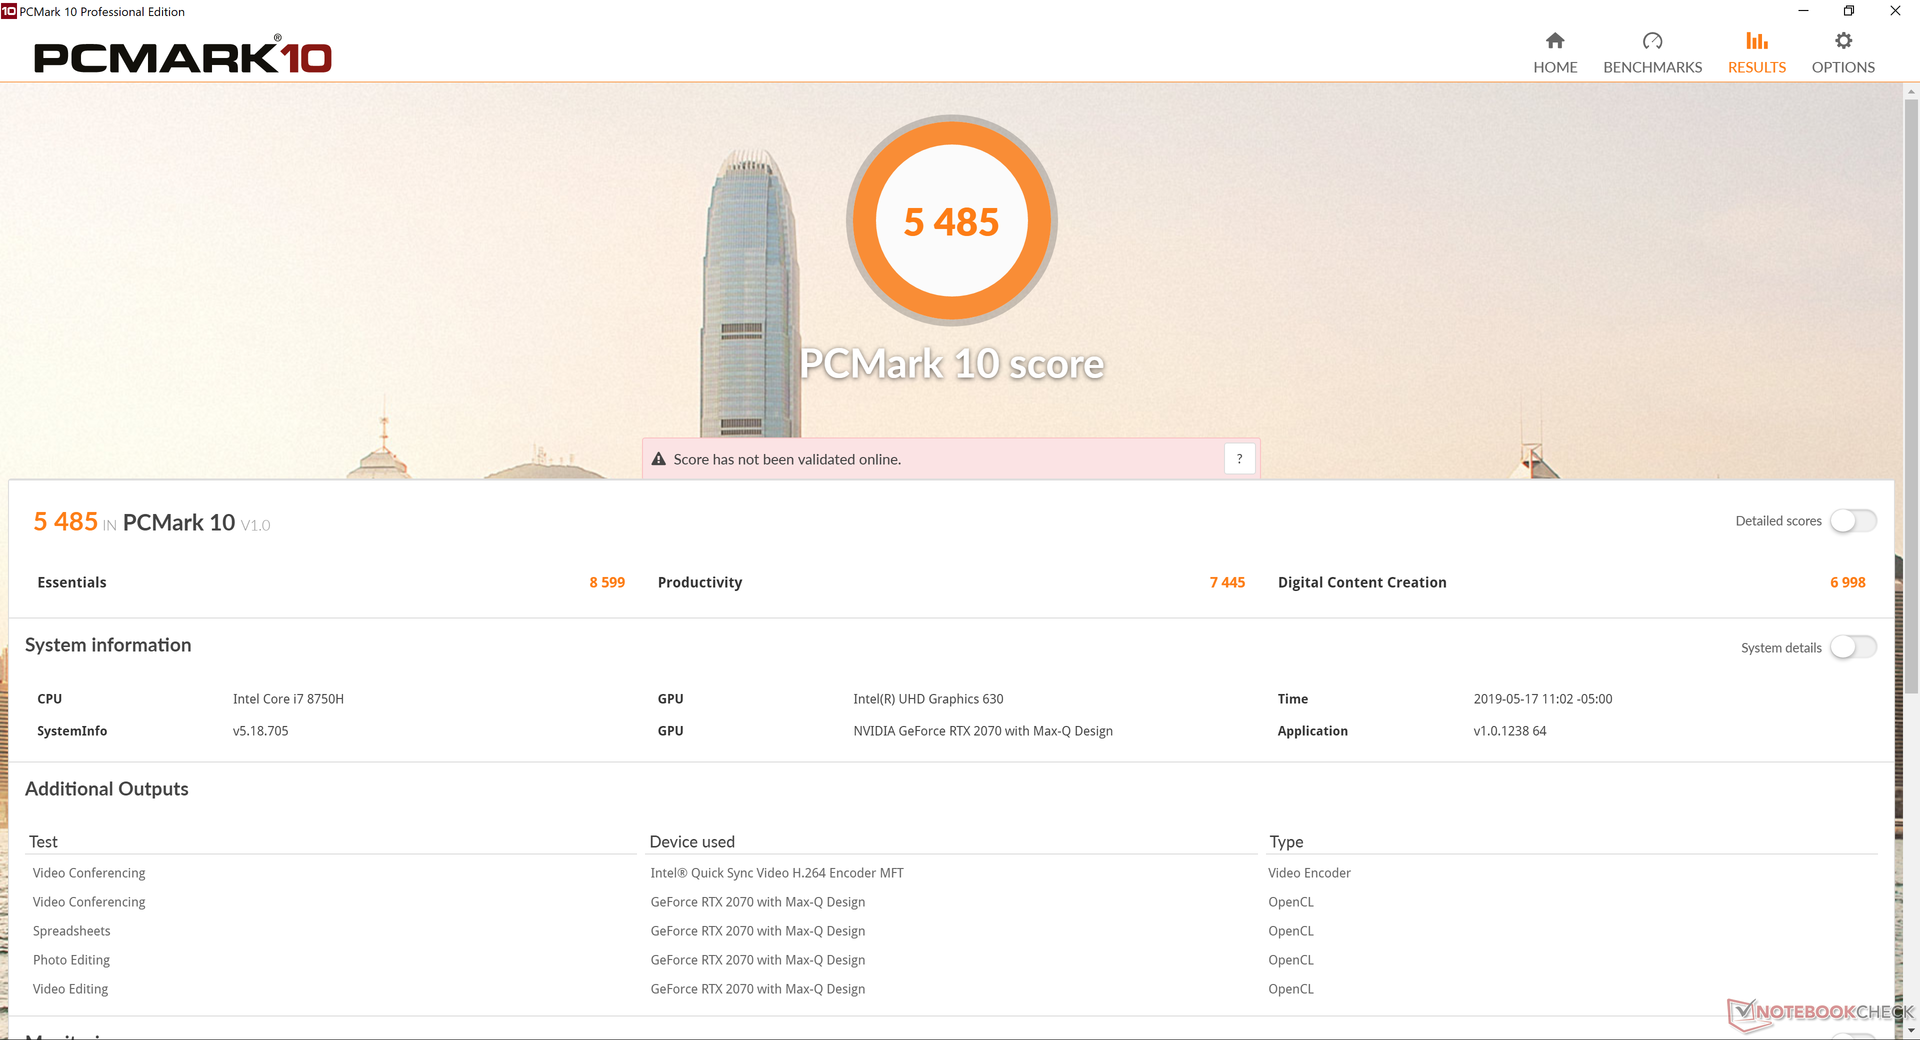Click the Device used column header
This screenshot has height=1040, width=1920.
(x=692, y=842)
